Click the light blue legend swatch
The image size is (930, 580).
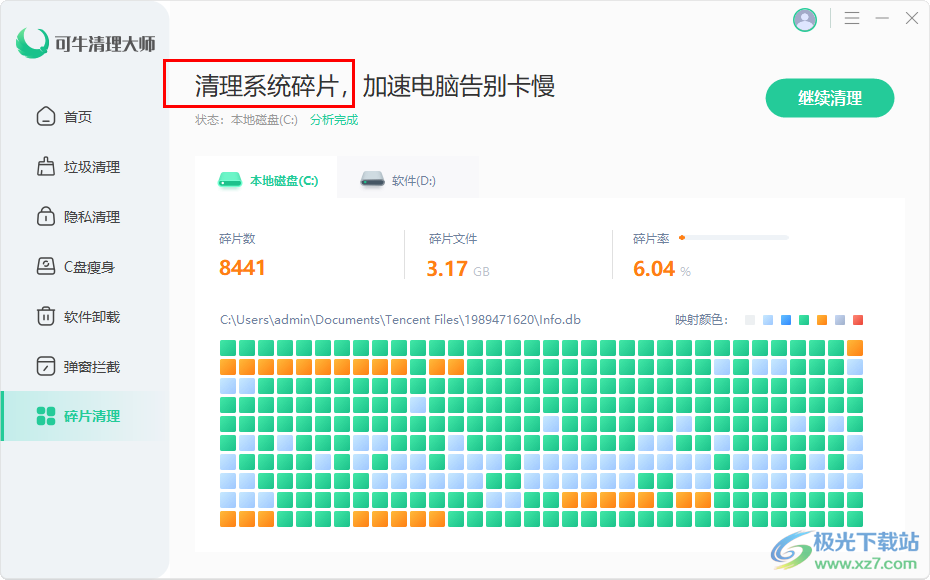[768, 320]
